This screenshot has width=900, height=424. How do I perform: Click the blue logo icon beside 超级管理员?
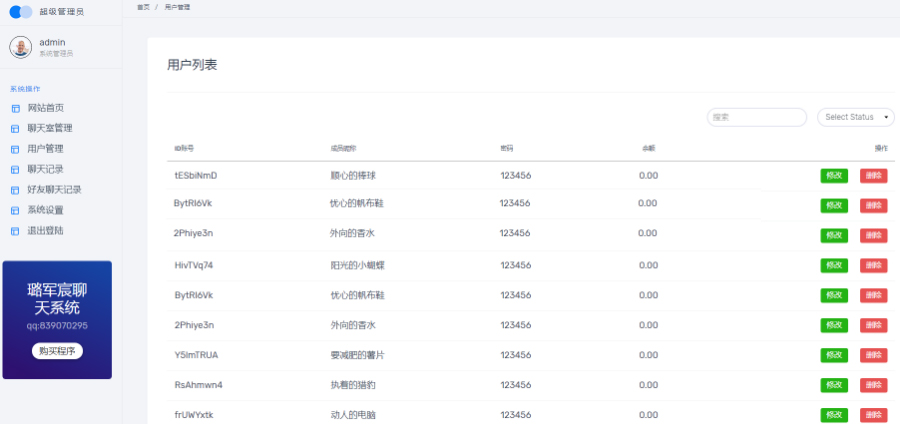coord(21,12)
